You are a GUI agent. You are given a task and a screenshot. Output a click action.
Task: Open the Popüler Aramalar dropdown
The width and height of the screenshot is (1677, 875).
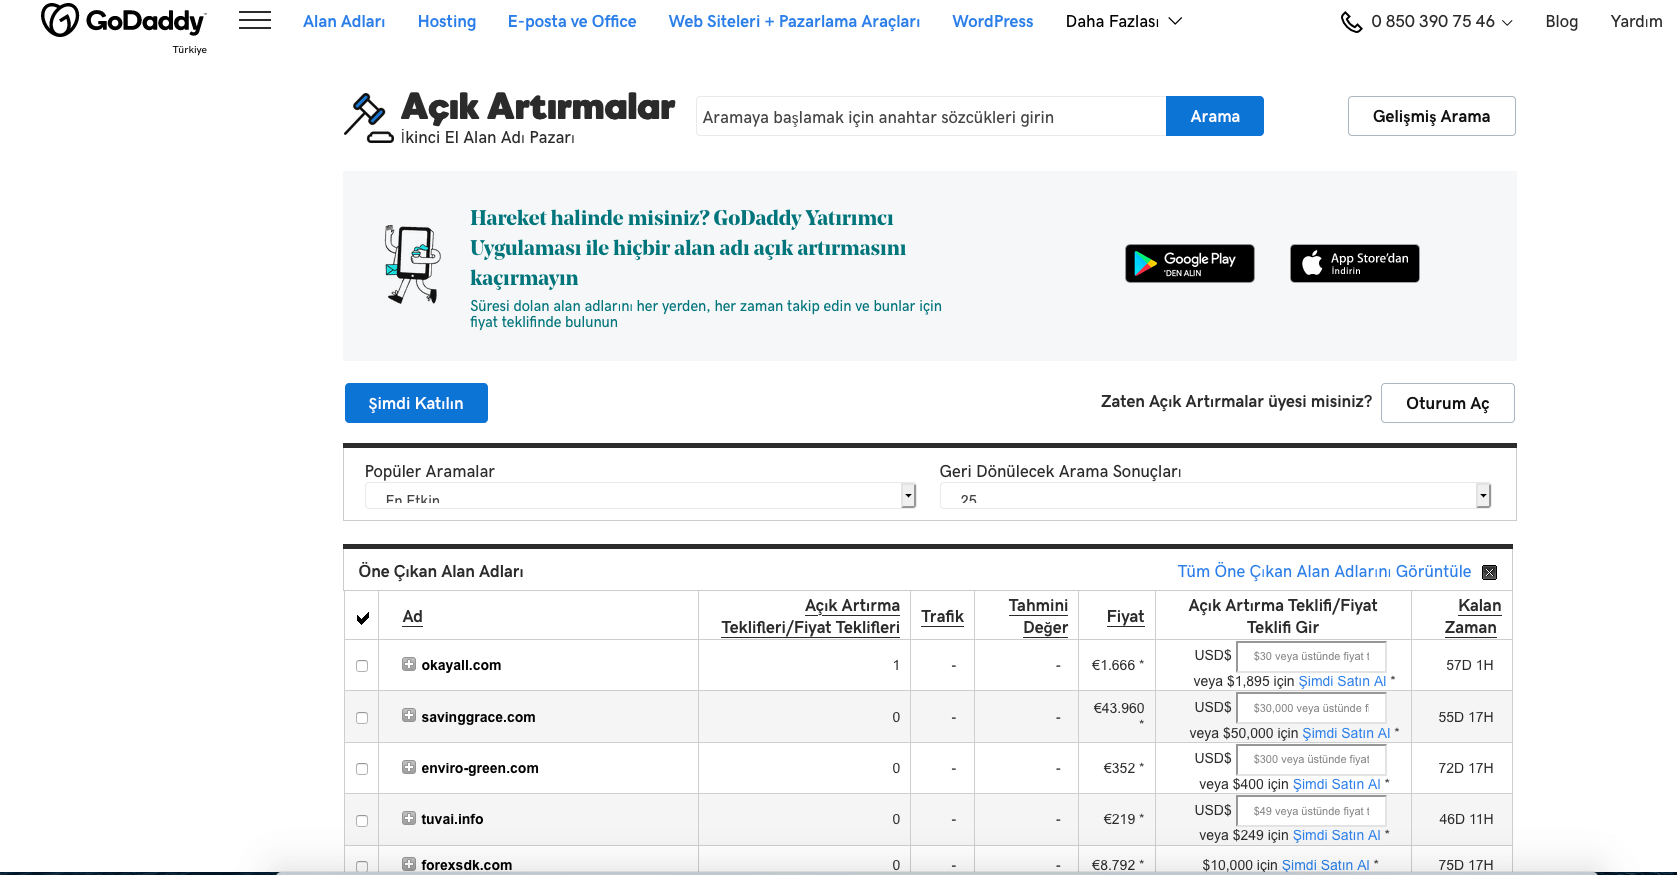(x=640, y=495)
